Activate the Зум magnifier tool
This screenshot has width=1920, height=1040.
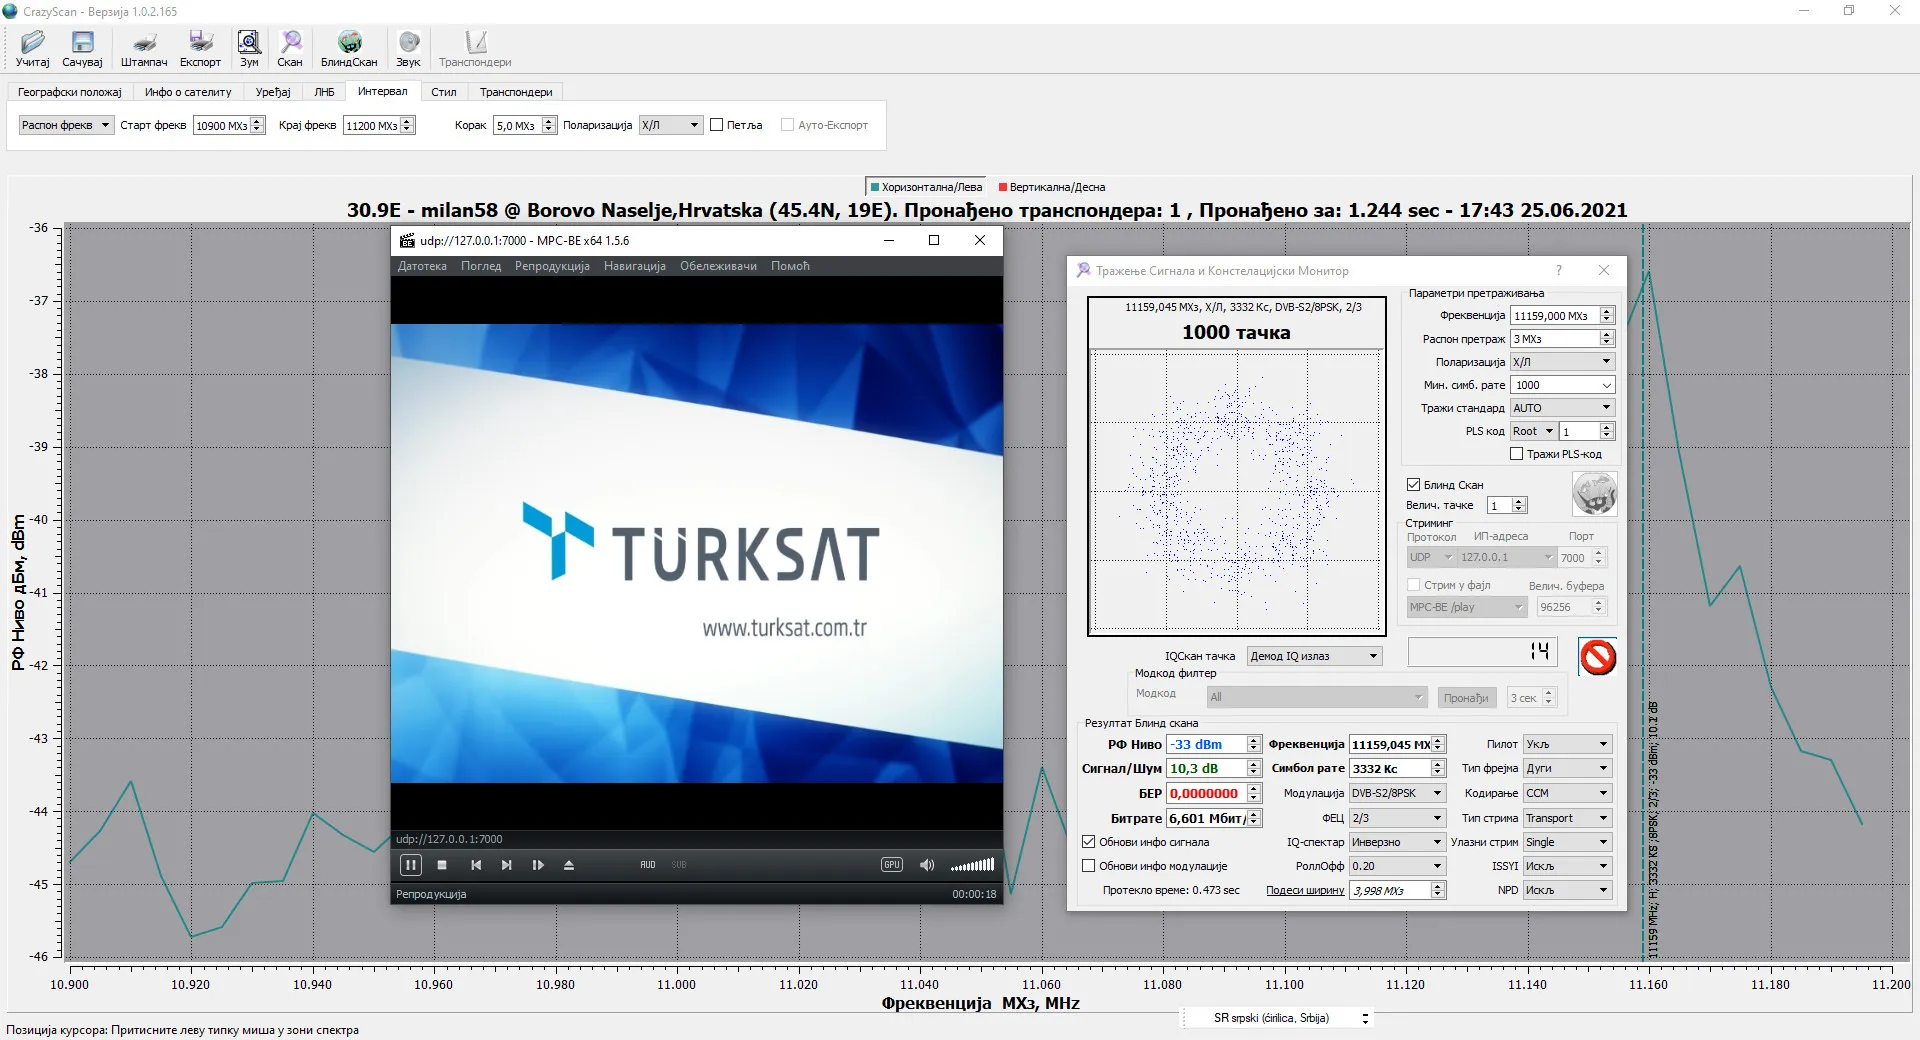[249, 47]
